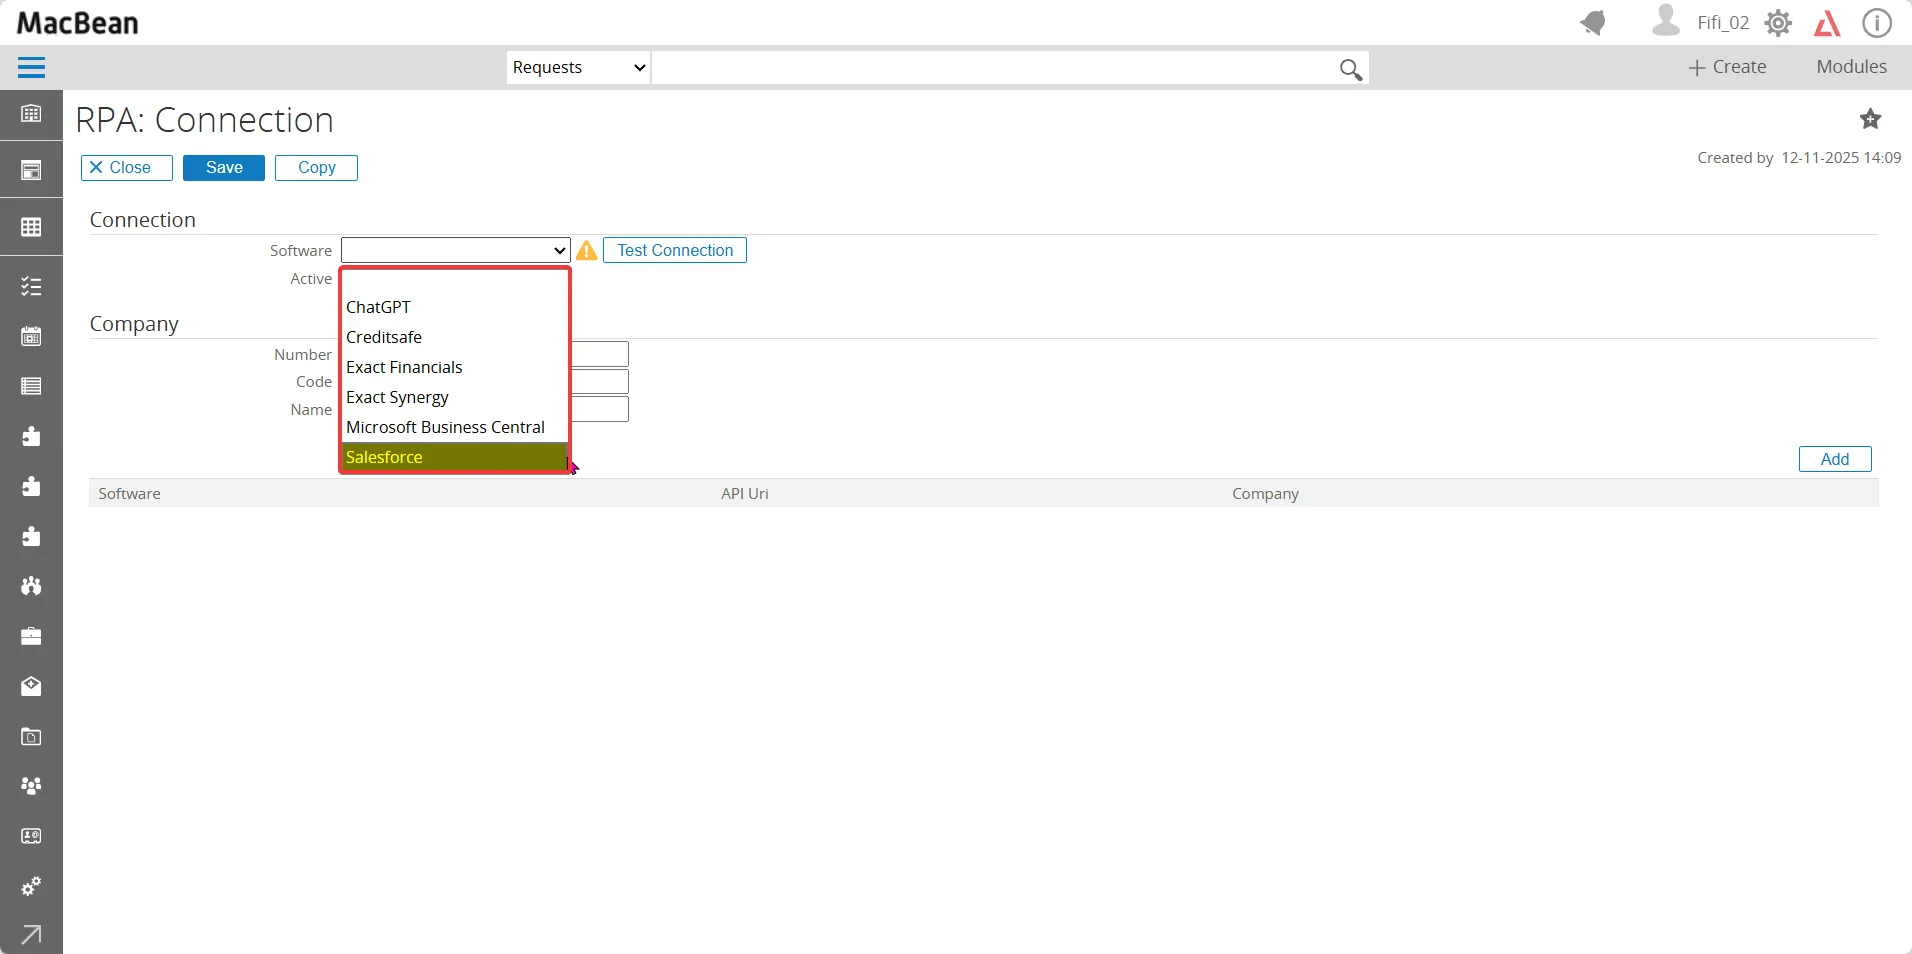This screenshot has width=1912, height=954.
Task: Choose Exact Synergy option
Action: point(455,397)
